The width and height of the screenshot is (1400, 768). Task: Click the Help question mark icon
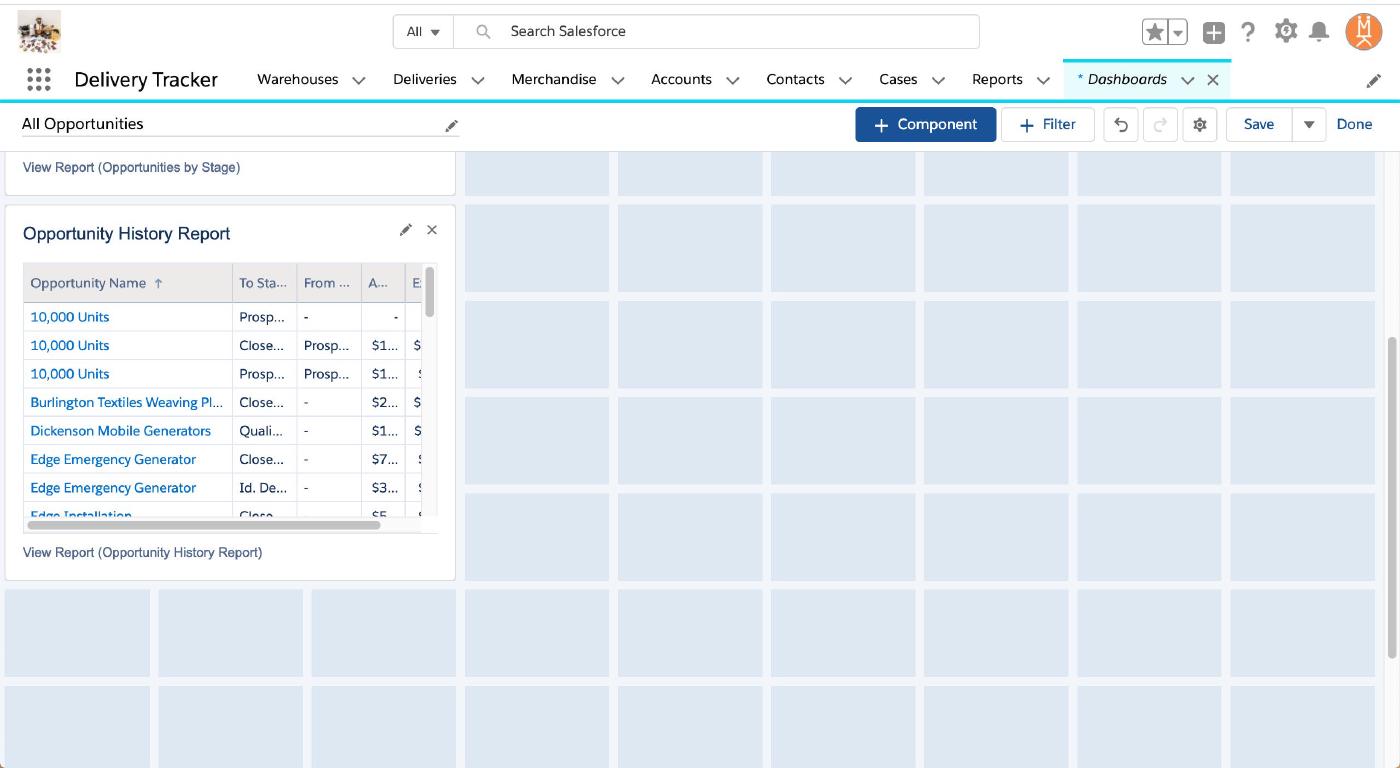click(x=1248, y=32)
